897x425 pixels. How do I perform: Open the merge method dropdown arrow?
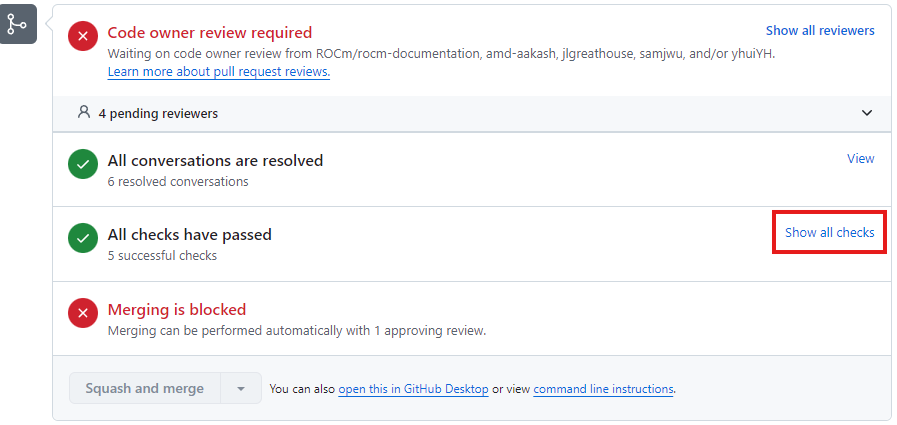pyautogui.click(x=241, y=388)
